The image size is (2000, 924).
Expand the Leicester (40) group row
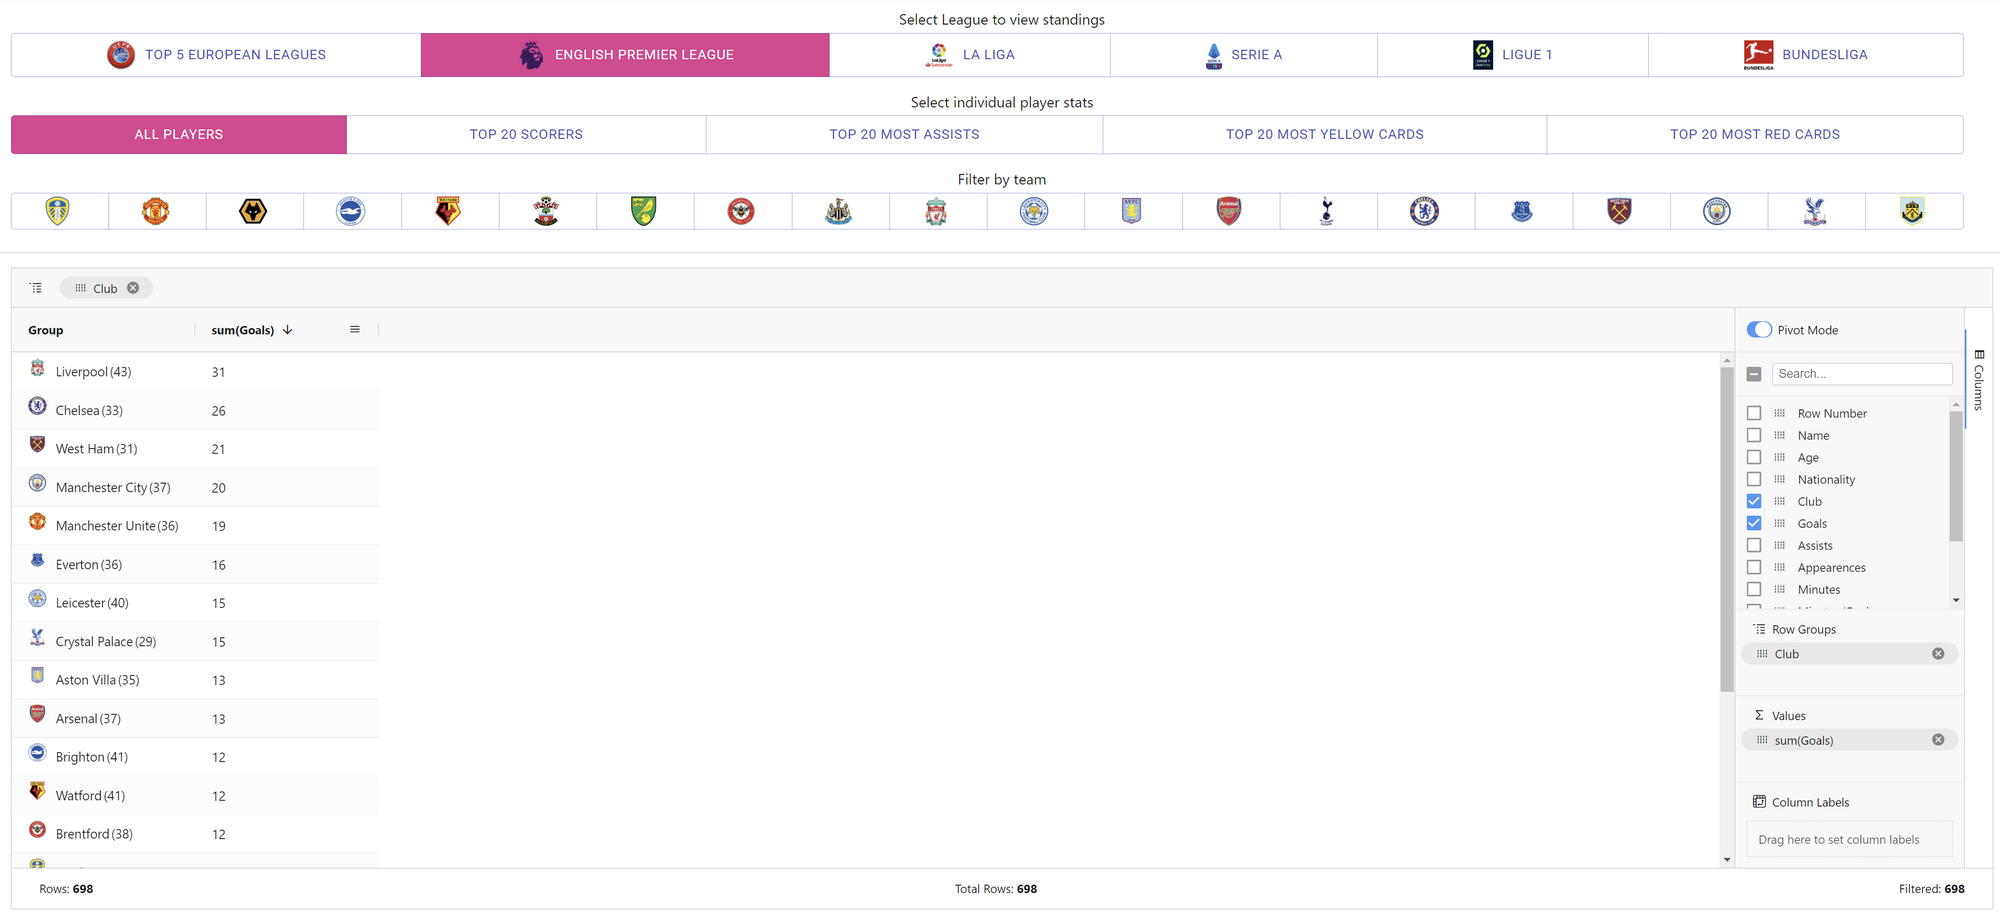[195, 603]
